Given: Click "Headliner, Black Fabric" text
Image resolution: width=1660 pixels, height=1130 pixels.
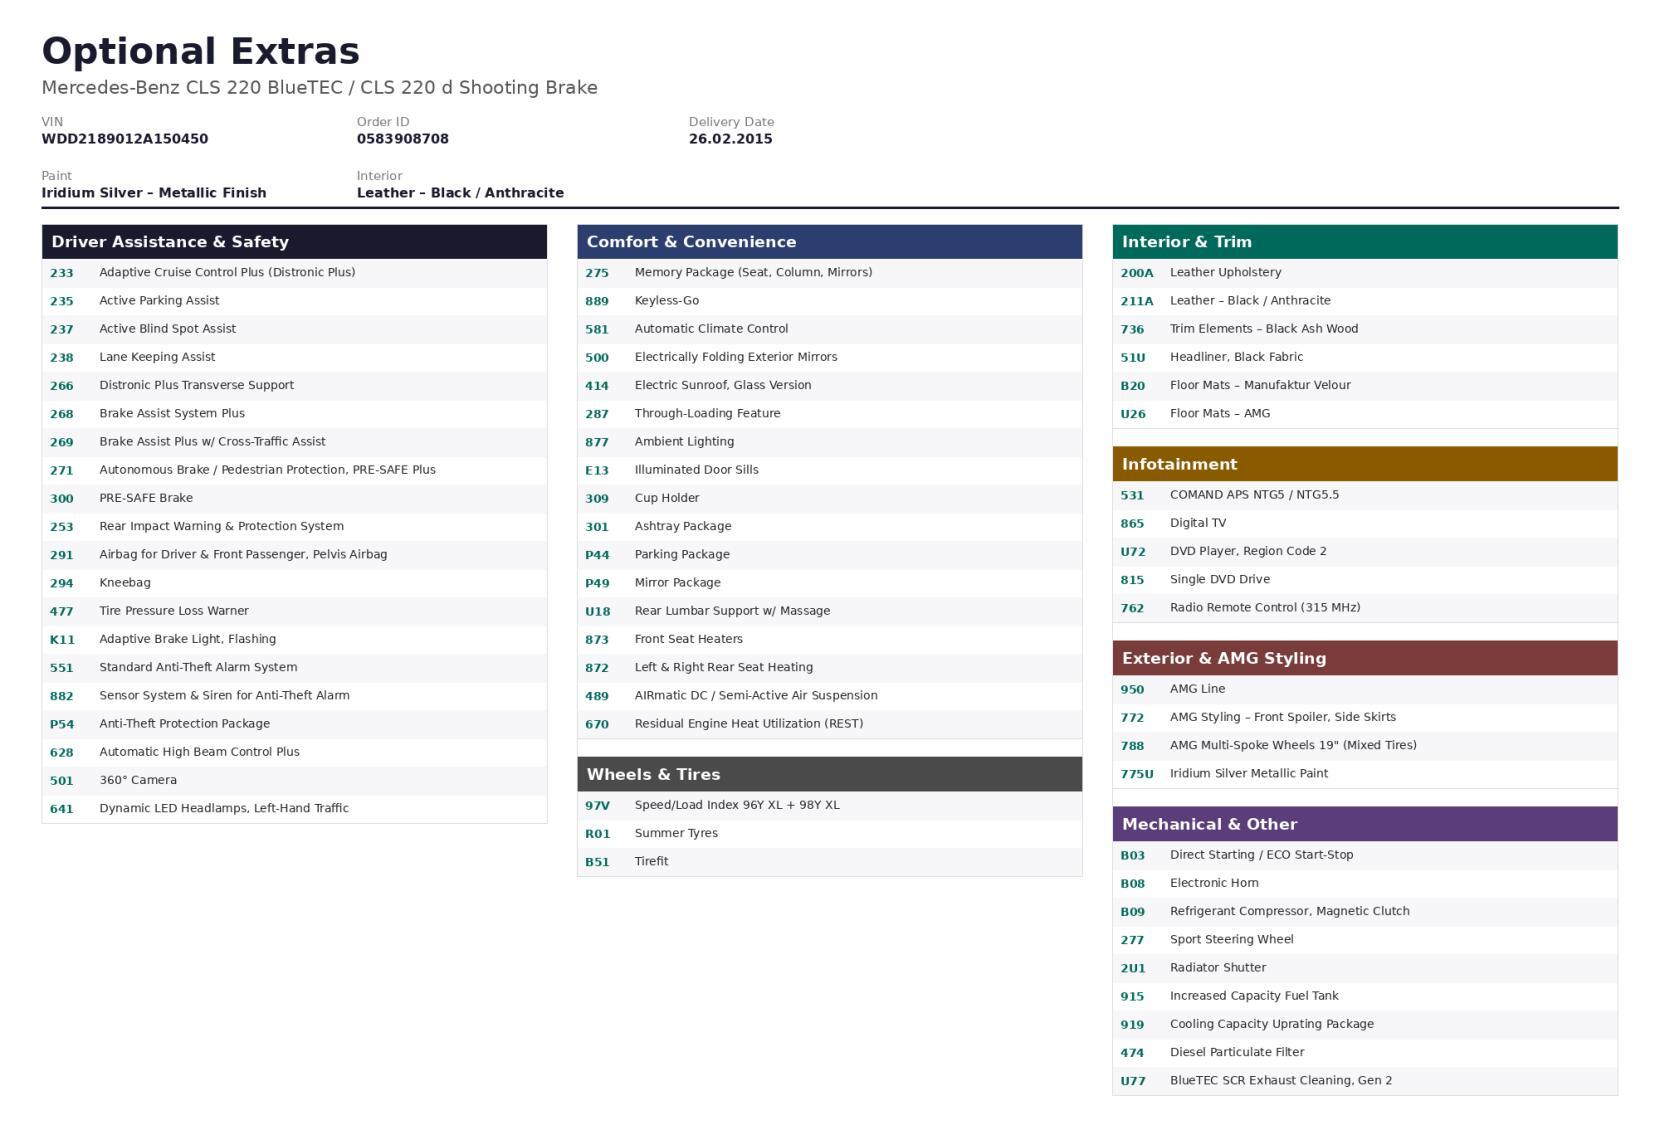Looking at the screenshot, I should coord(1236,357).
